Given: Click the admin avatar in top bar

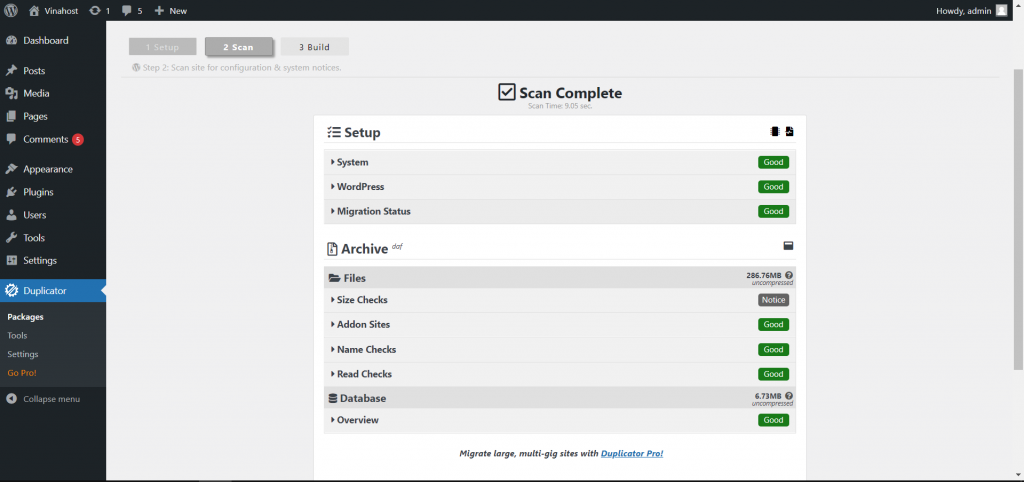Looking at the screenshot, I should (1001, 10).
